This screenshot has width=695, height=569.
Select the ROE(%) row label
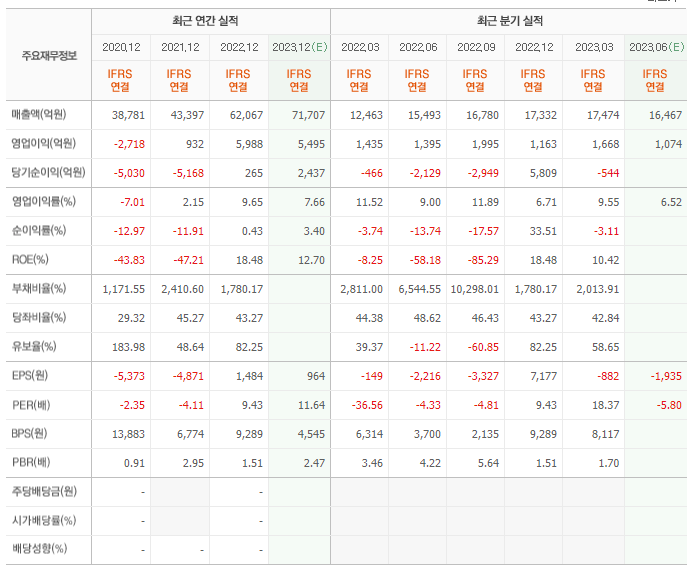tap(30, 260)
